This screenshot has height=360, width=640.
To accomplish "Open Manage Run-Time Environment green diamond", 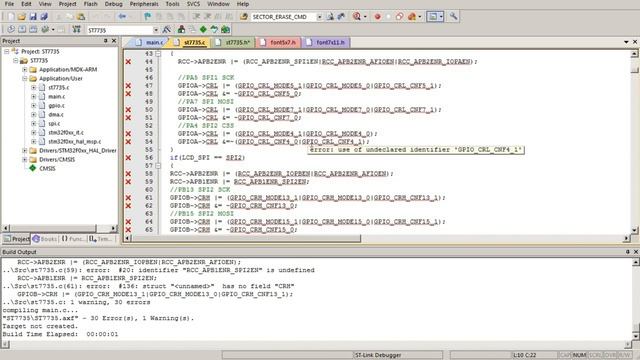I will [203, 30].
